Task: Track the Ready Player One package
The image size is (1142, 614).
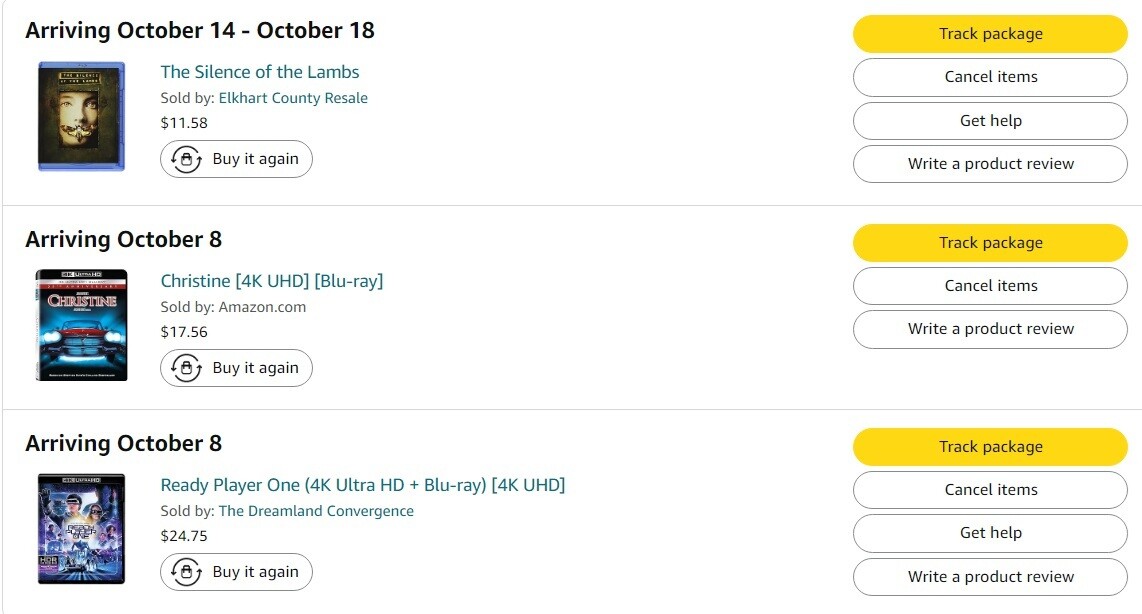Action: (x=990, y=447)
